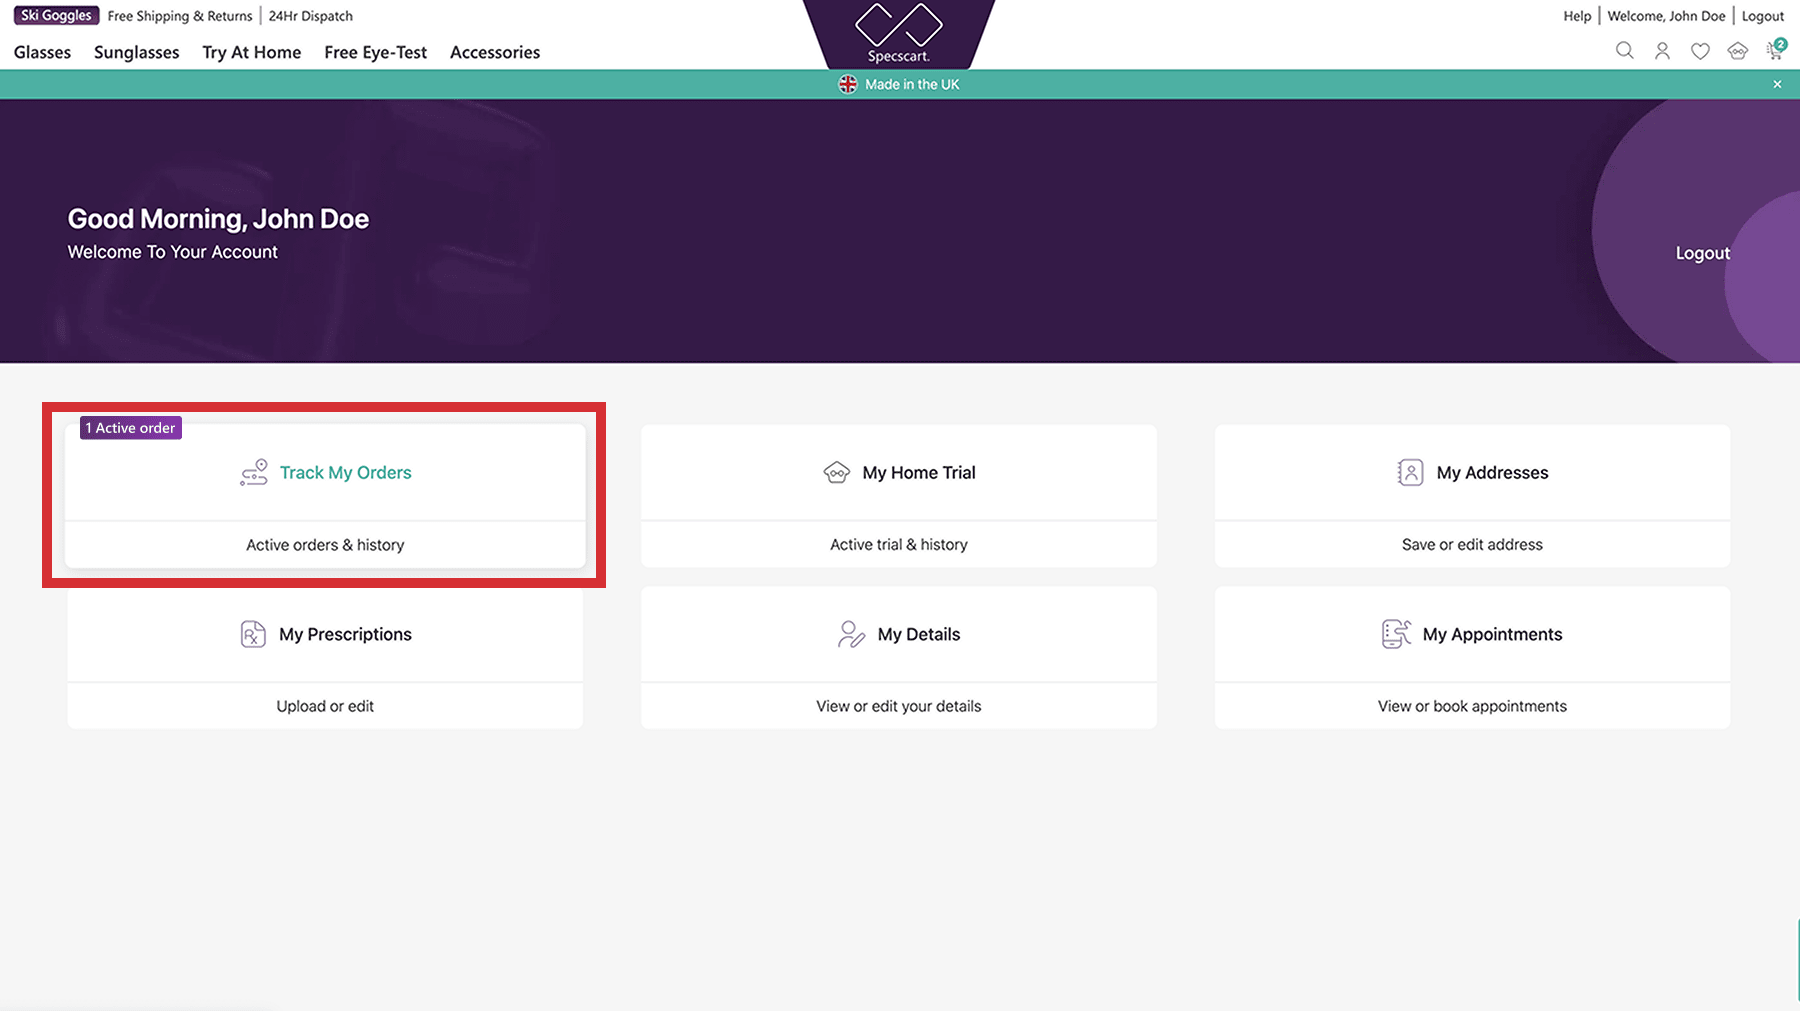Viewport: 1800px width, 1012px height.
Task: Click the My Addresses contact book icon
Action: pos(1409,472)
